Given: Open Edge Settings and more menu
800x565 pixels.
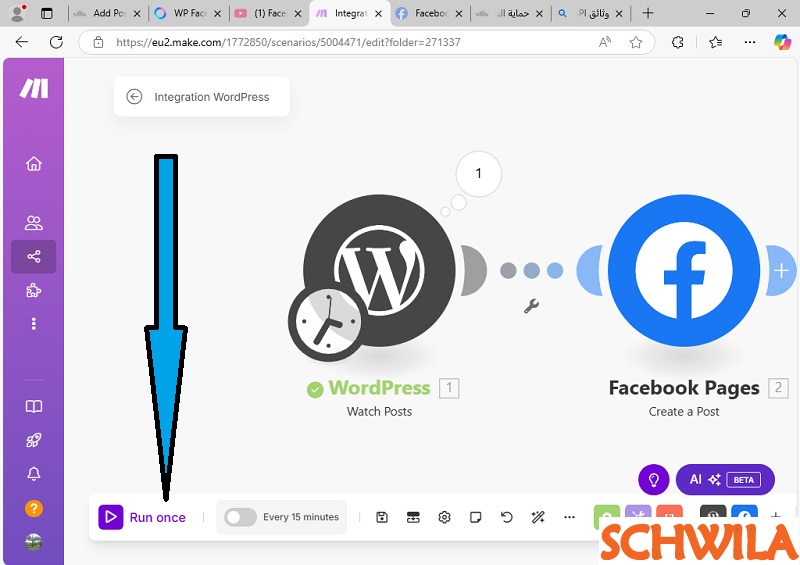Looking at the screenshot, I should point(749,42).
